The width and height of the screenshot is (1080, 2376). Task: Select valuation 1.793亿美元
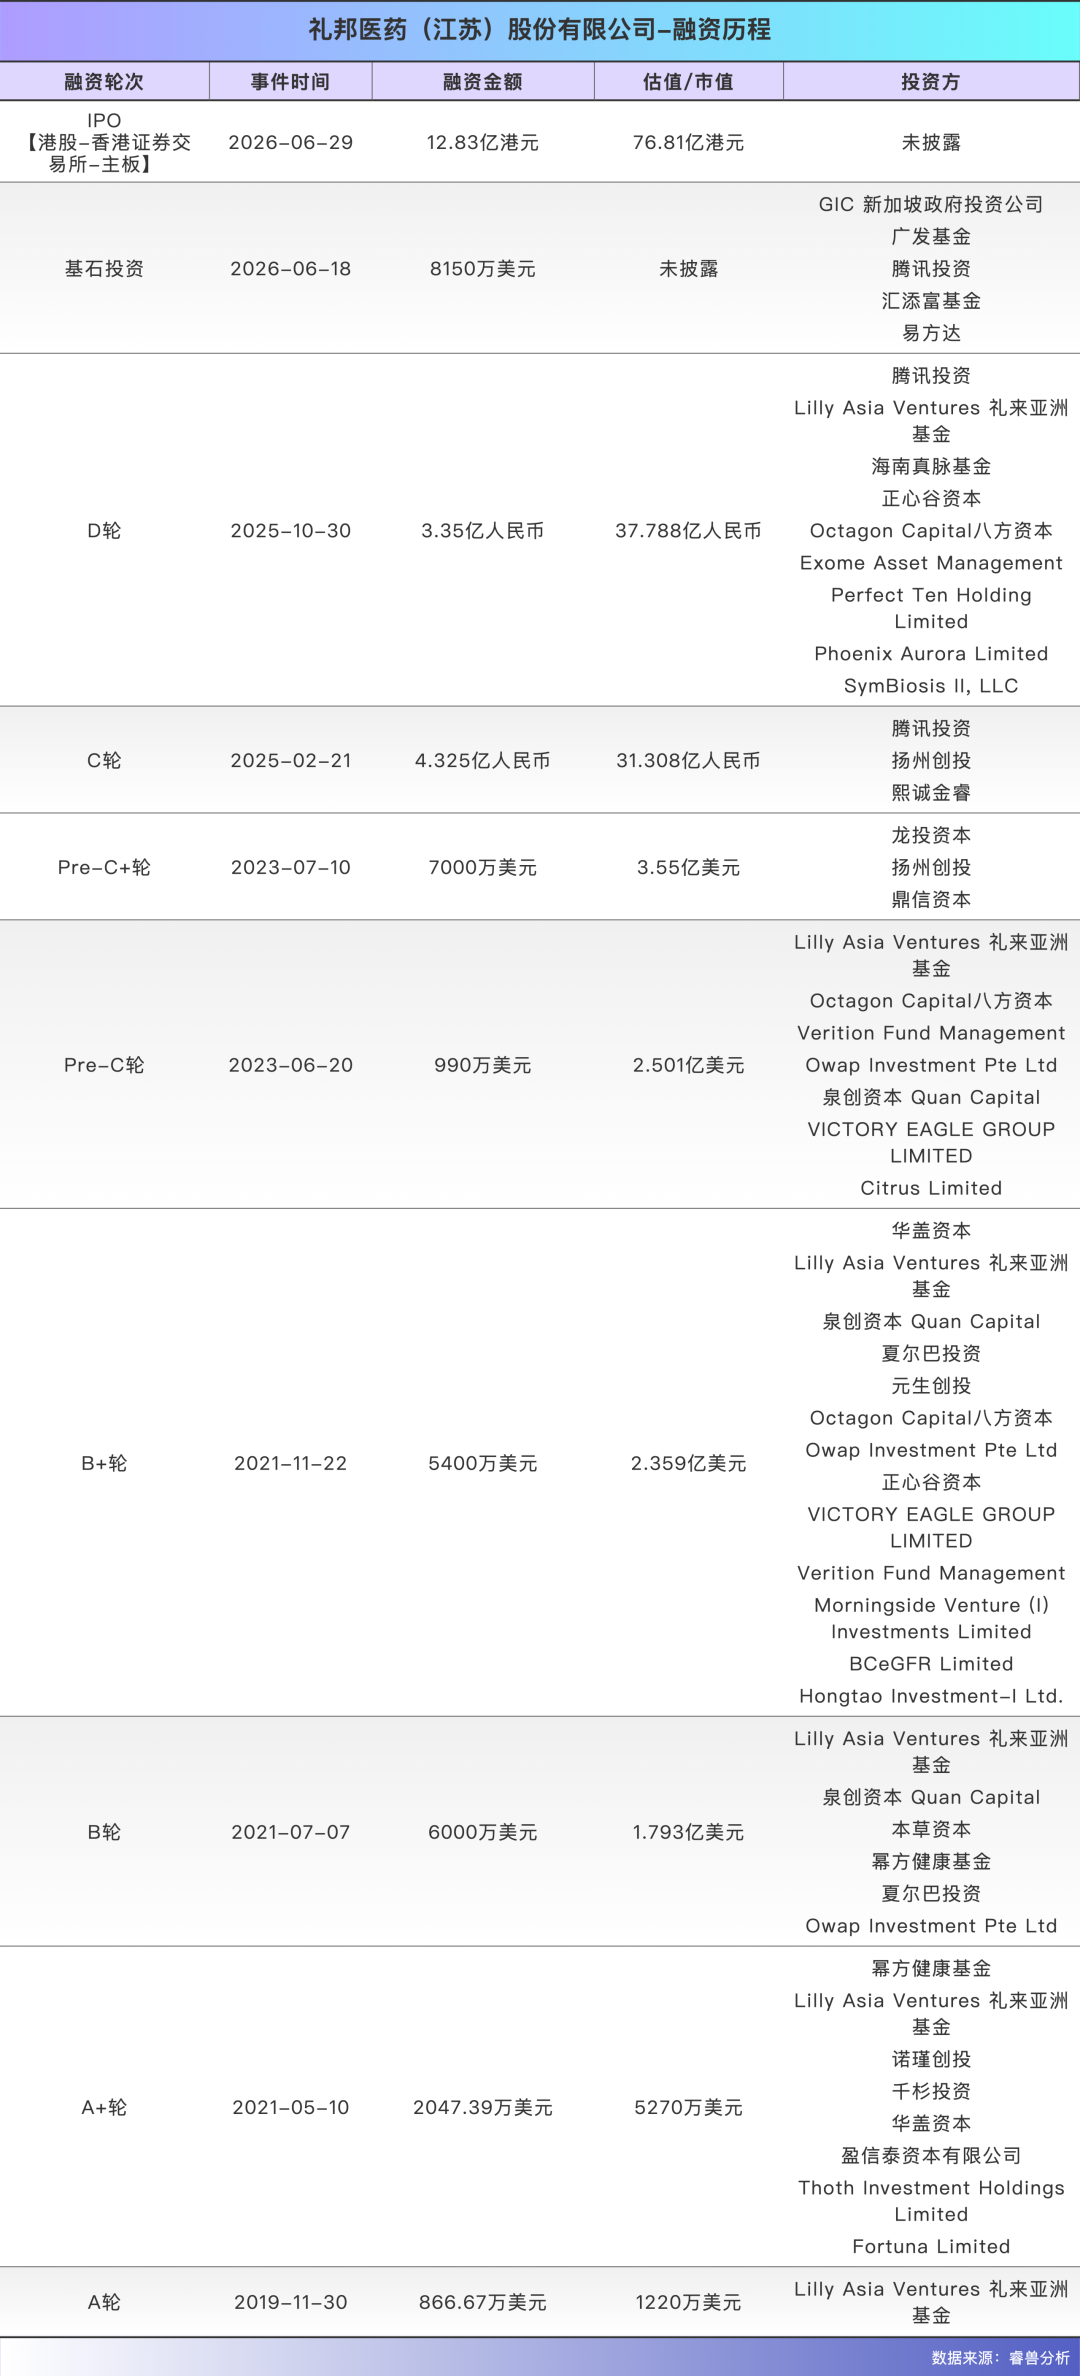tap(688, 1833)
